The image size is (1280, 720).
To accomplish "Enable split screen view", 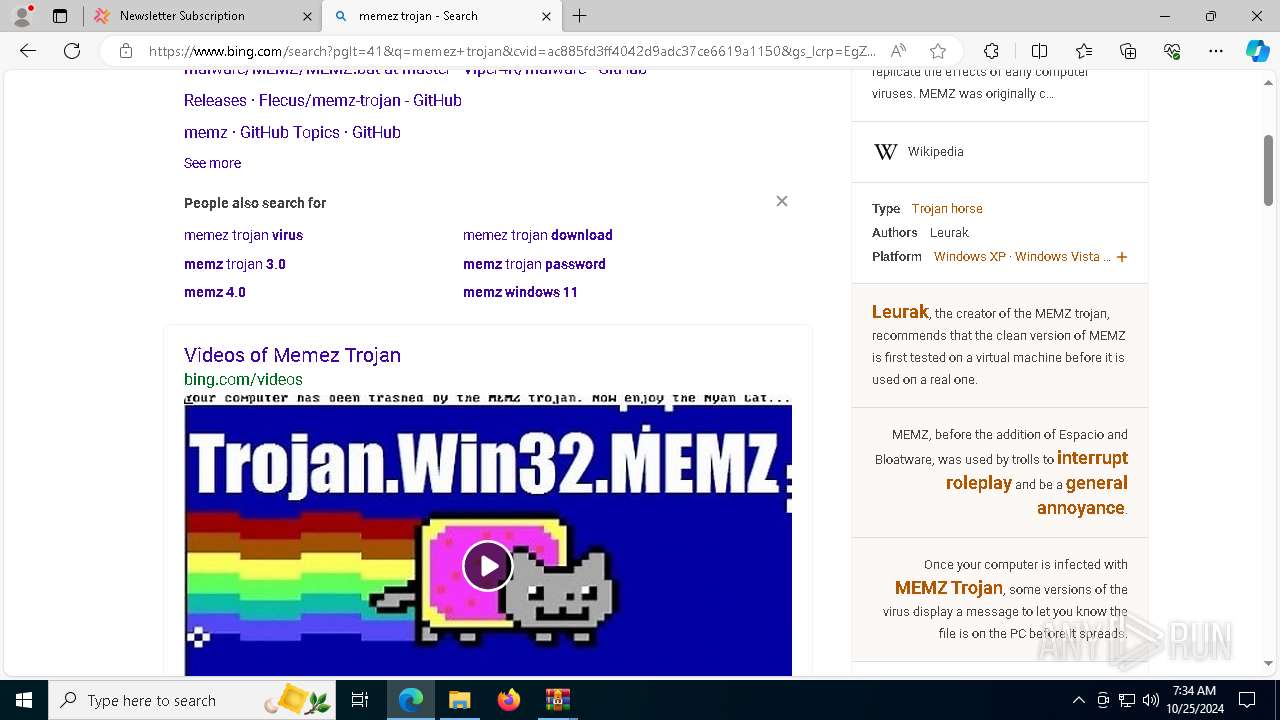I will coord(1039,51).
